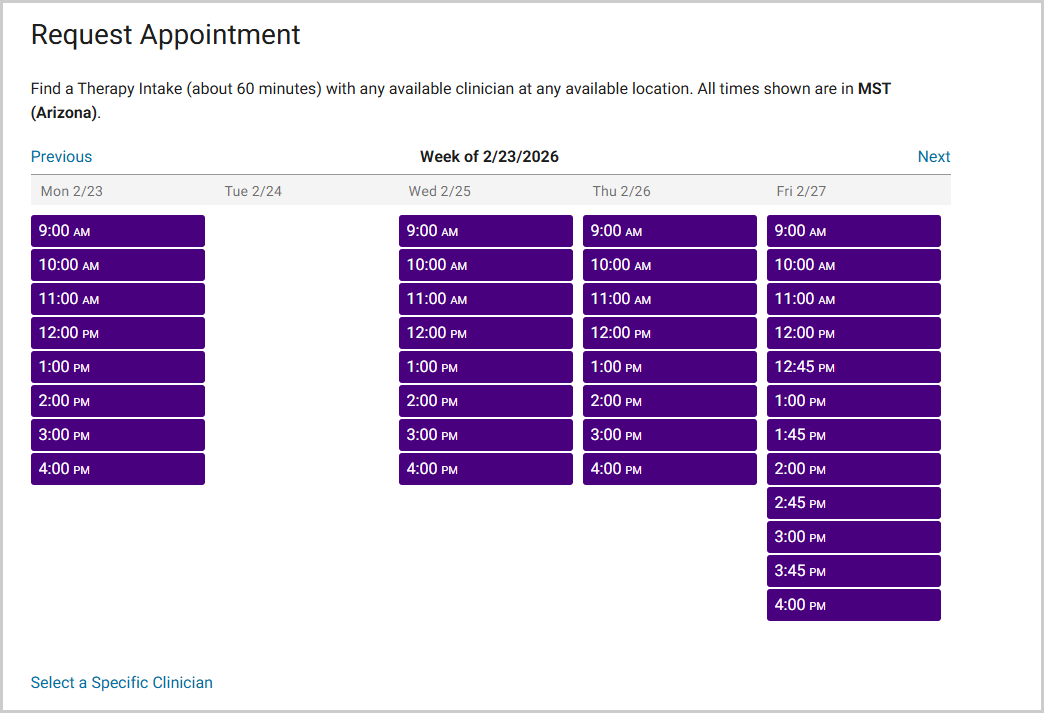1044x713 pixels.
Task: Pick Friday 2/27 12:00 PM time
Action: (x=854, y=333)
